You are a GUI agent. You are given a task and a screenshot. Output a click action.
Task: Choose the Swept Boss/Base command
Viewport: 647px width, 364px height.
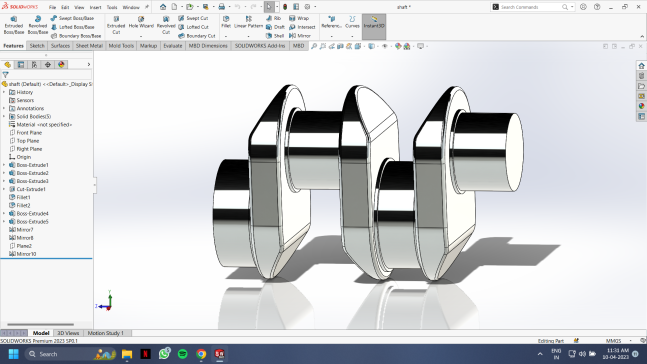click(72, 18)
